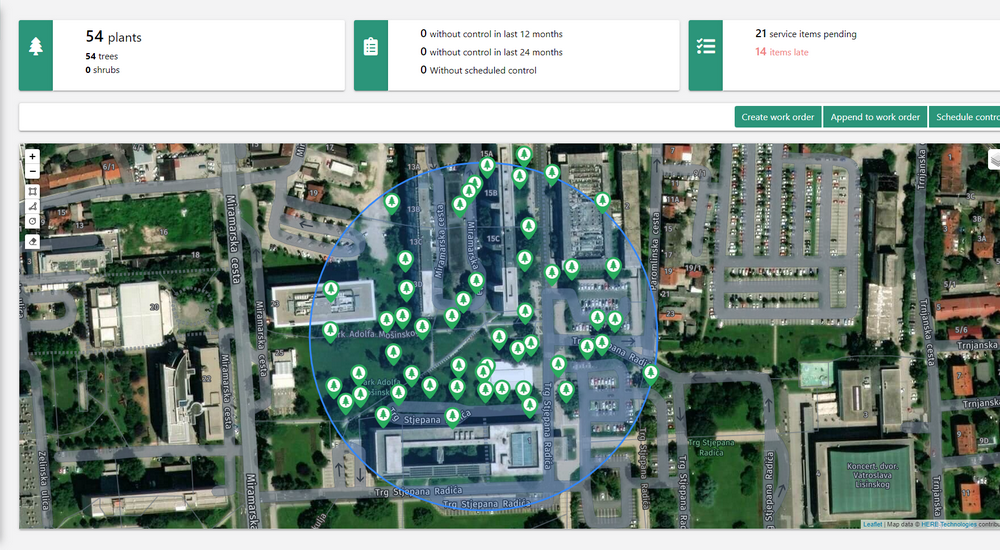1000x550 pixels.
Task: Select the polygon draw tool
Action: click(x=33, y=206)
